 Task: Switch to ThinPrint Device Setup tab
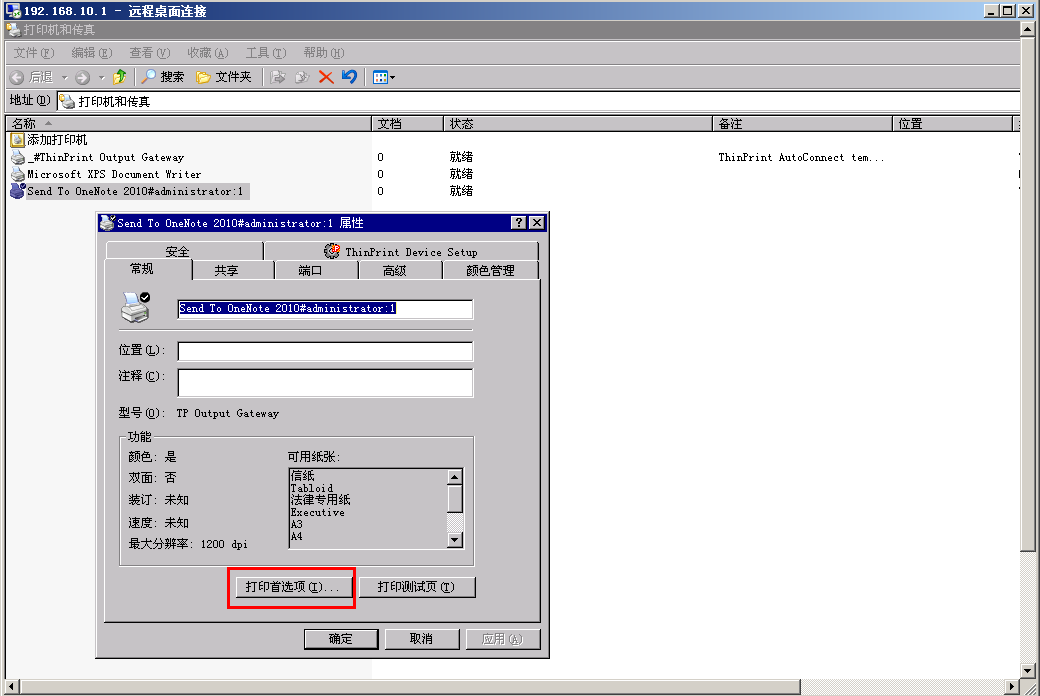coord(401,251)
